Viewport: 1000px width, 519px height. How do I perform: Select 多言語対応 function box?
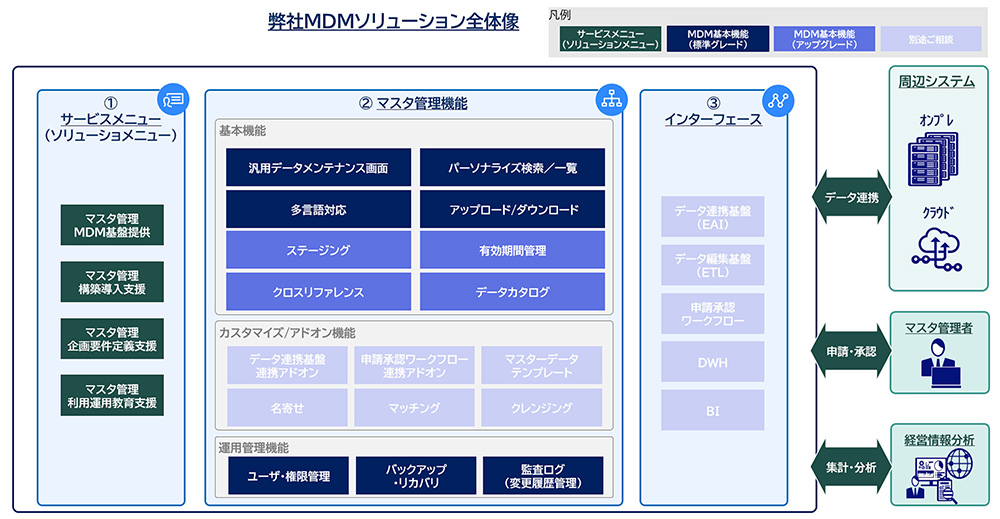coord(318,209)
